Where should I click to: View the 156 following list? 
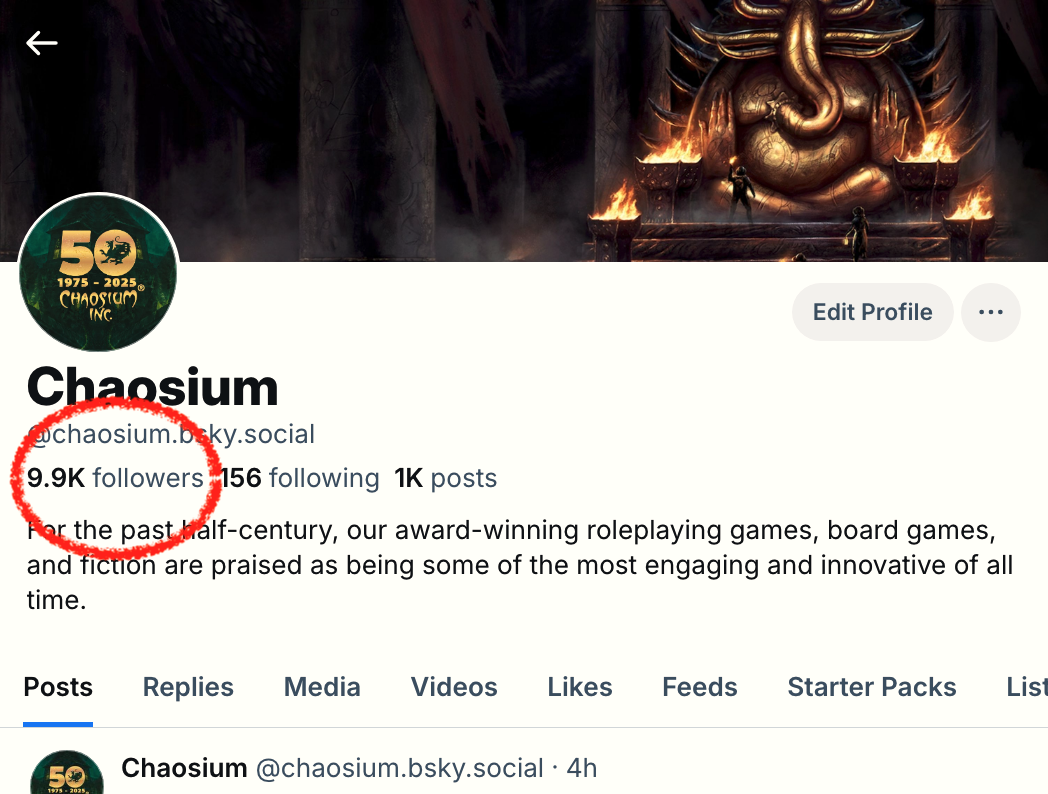coord(300,478)
